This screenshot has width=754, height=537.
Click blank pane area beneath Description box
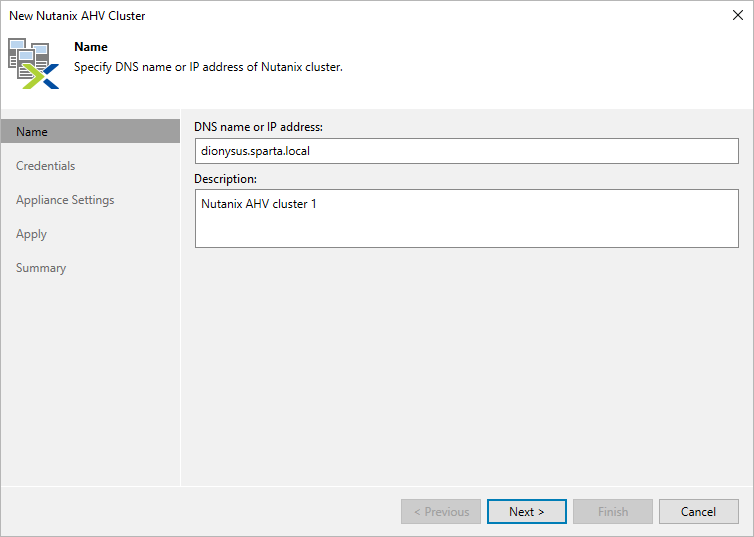[466, 360]
